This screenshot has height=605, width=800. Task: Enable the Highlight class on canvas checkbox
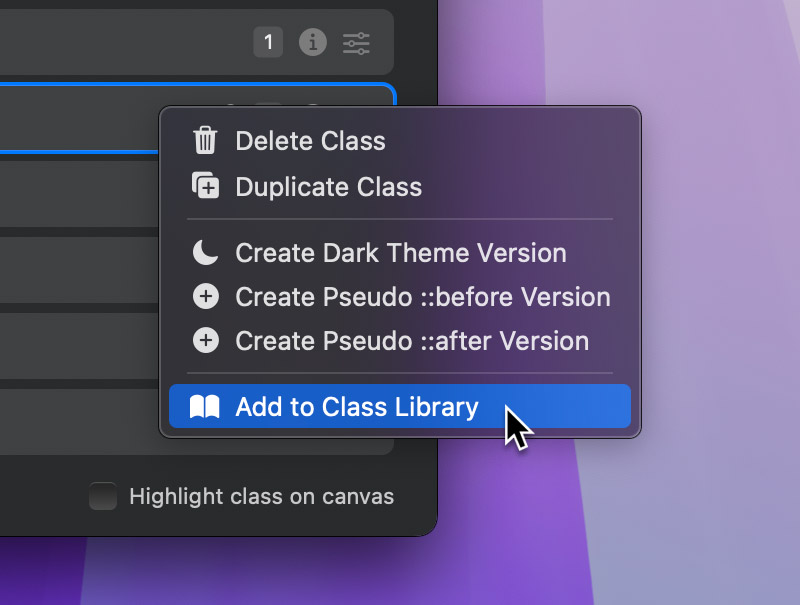tap(103, 496)
